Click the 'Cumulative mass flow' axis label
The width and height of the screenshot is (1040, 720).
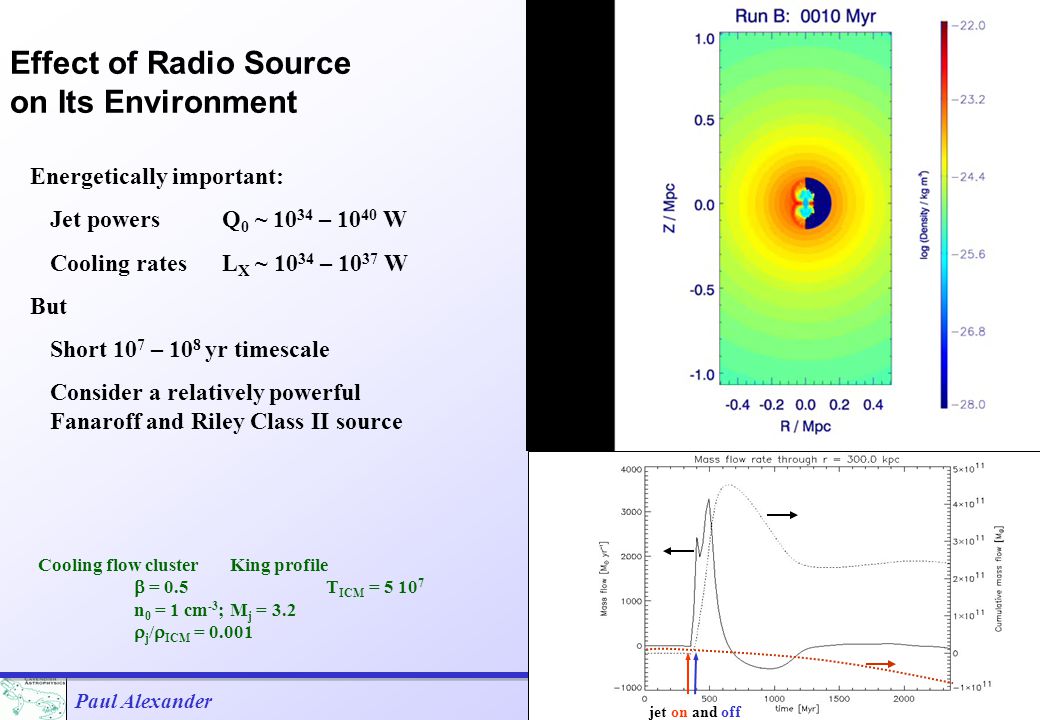point(998,579)
